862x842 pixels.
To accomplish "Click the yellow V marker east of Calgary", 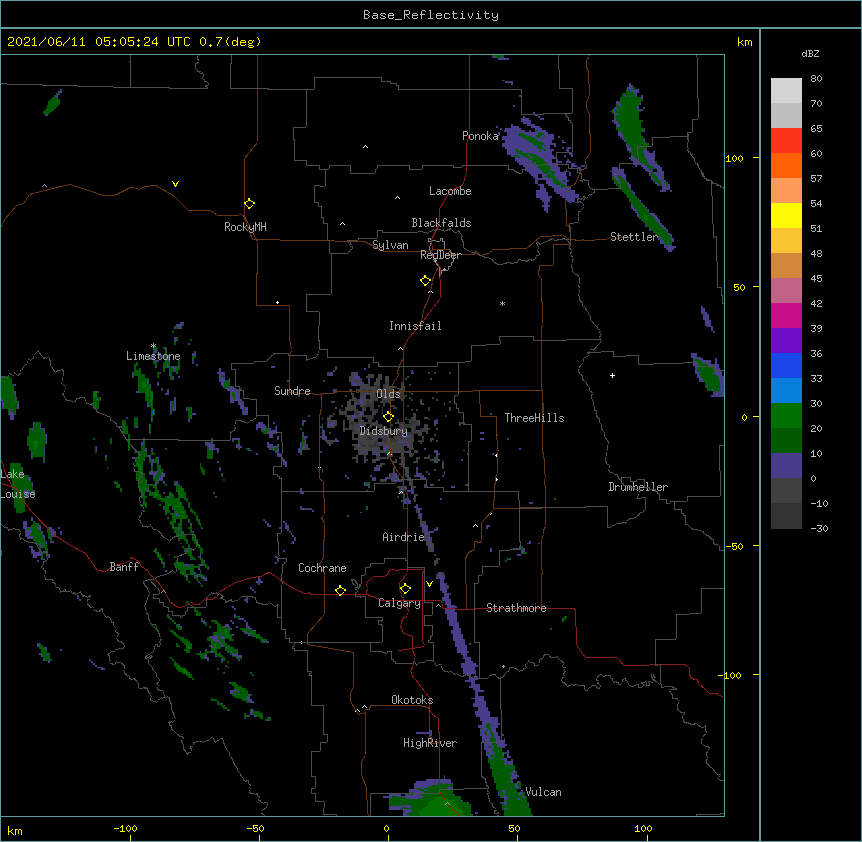I will (x=429, y=584).
